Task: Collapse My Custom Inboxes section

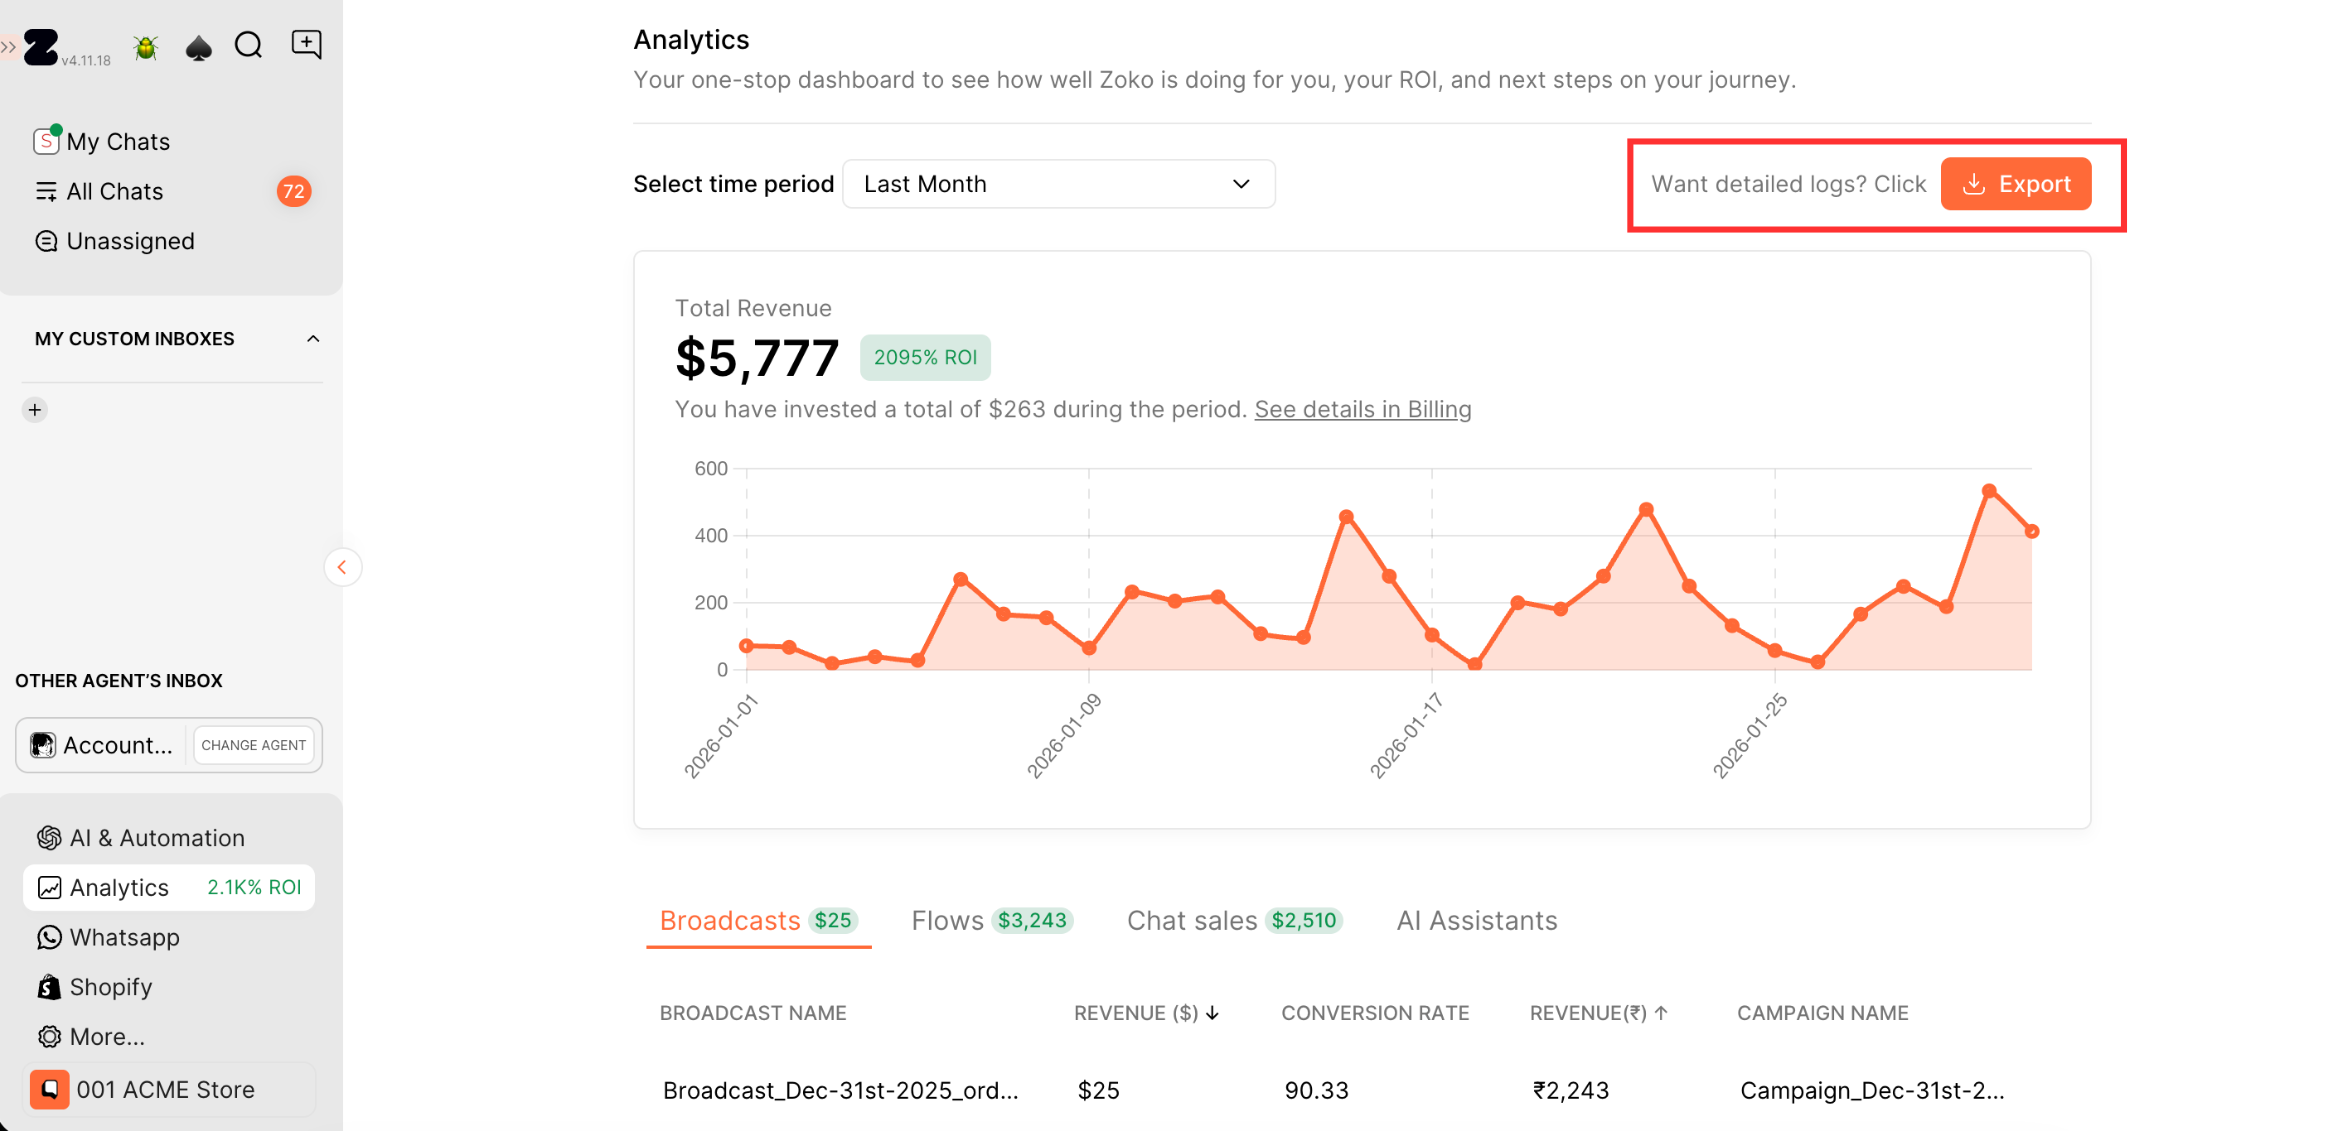Action: tap(313, 339)
